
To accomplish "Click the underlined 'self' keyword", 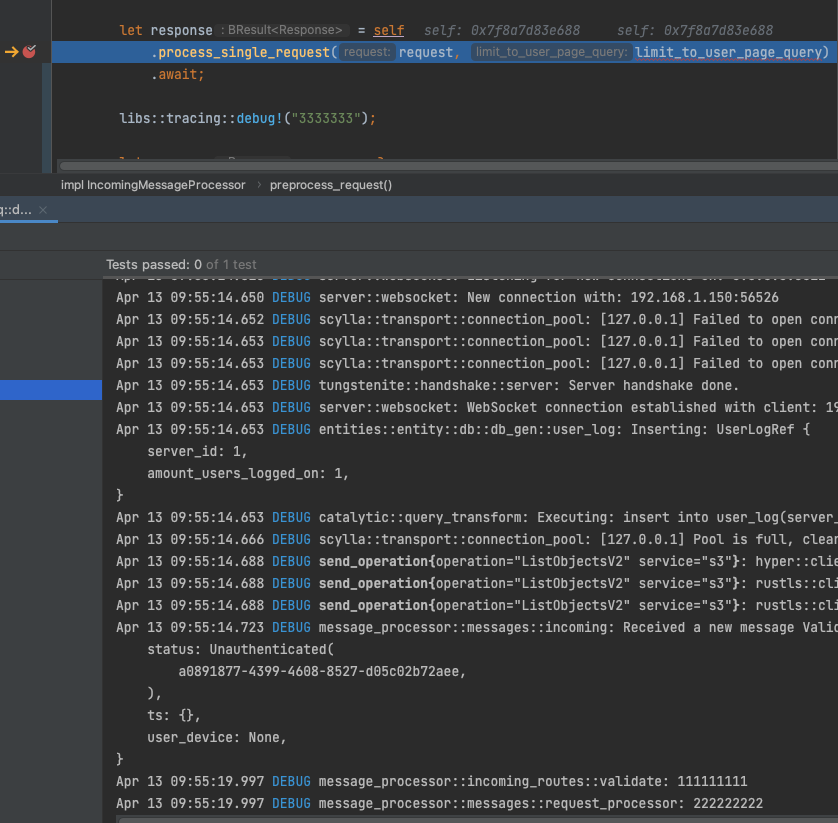I will [388, 31].
